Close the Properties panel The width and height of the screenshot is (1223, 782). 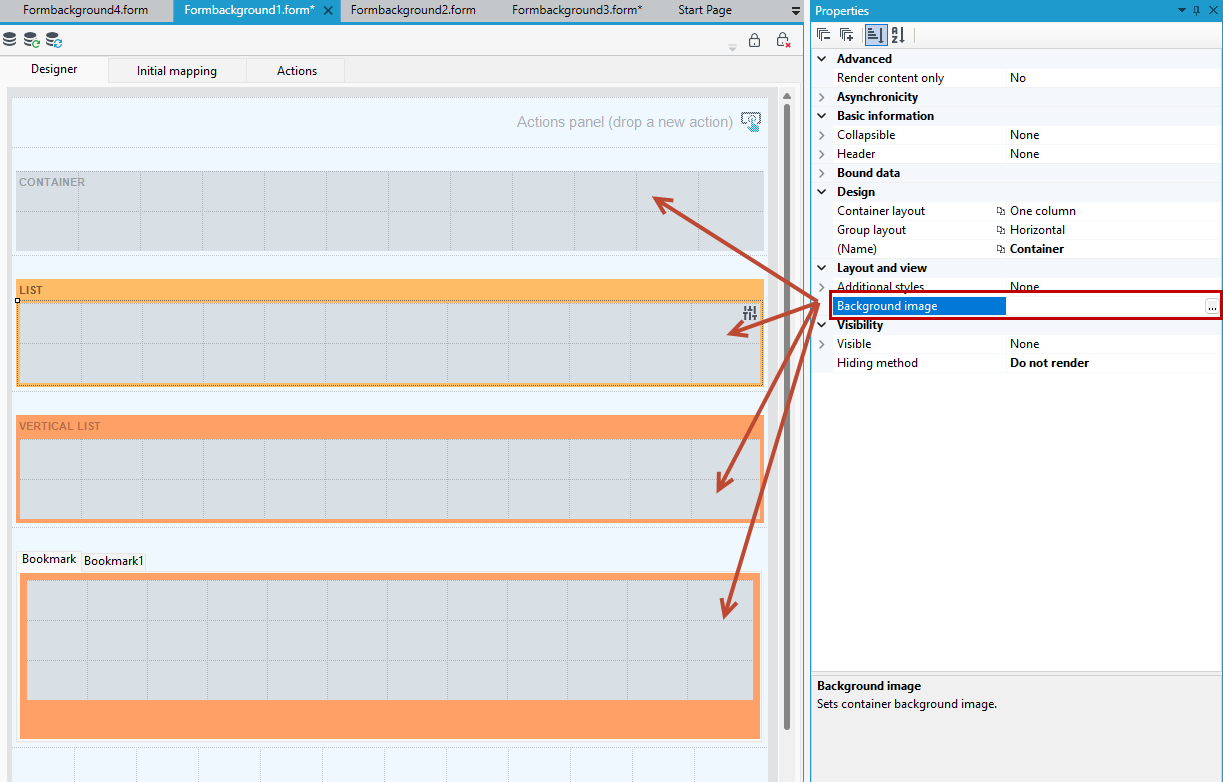(x=1212, y=11)
